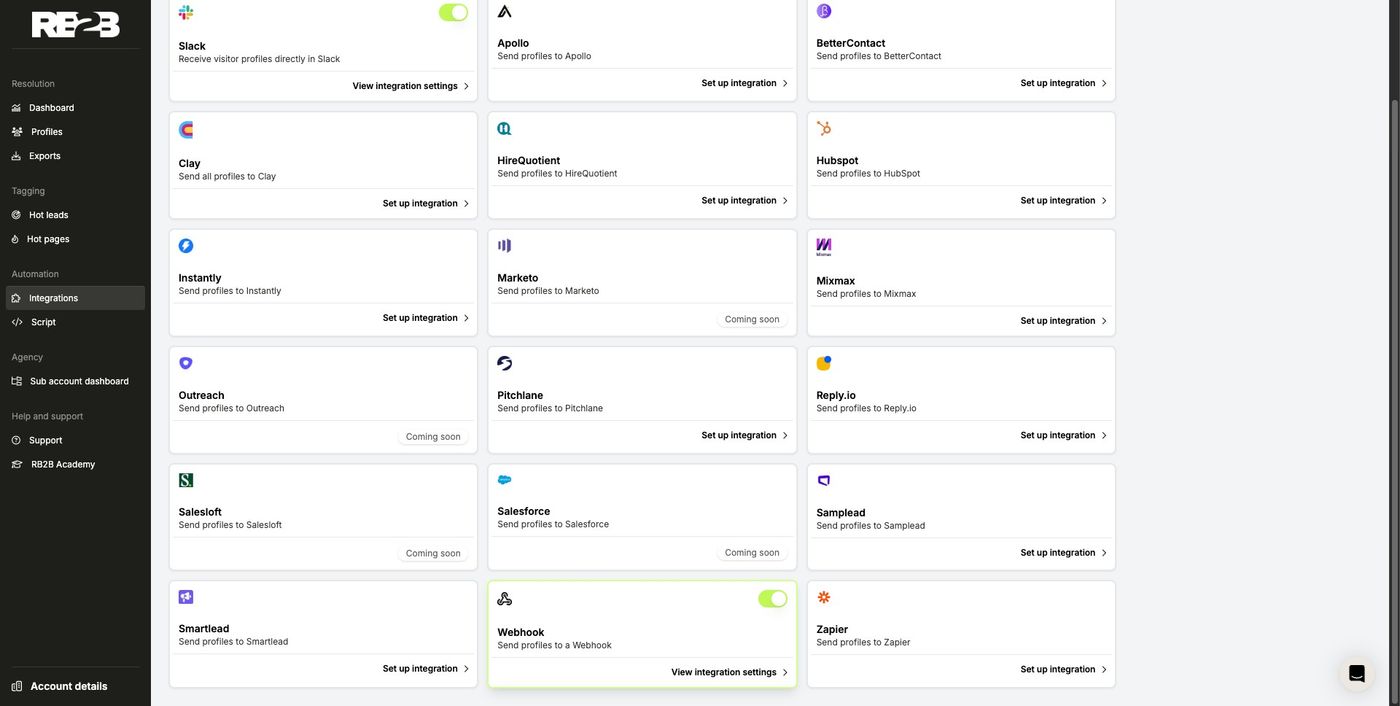Click the Slack logo icon
This screenshot has width=1400, height=706.
click(x=186, y=13)
